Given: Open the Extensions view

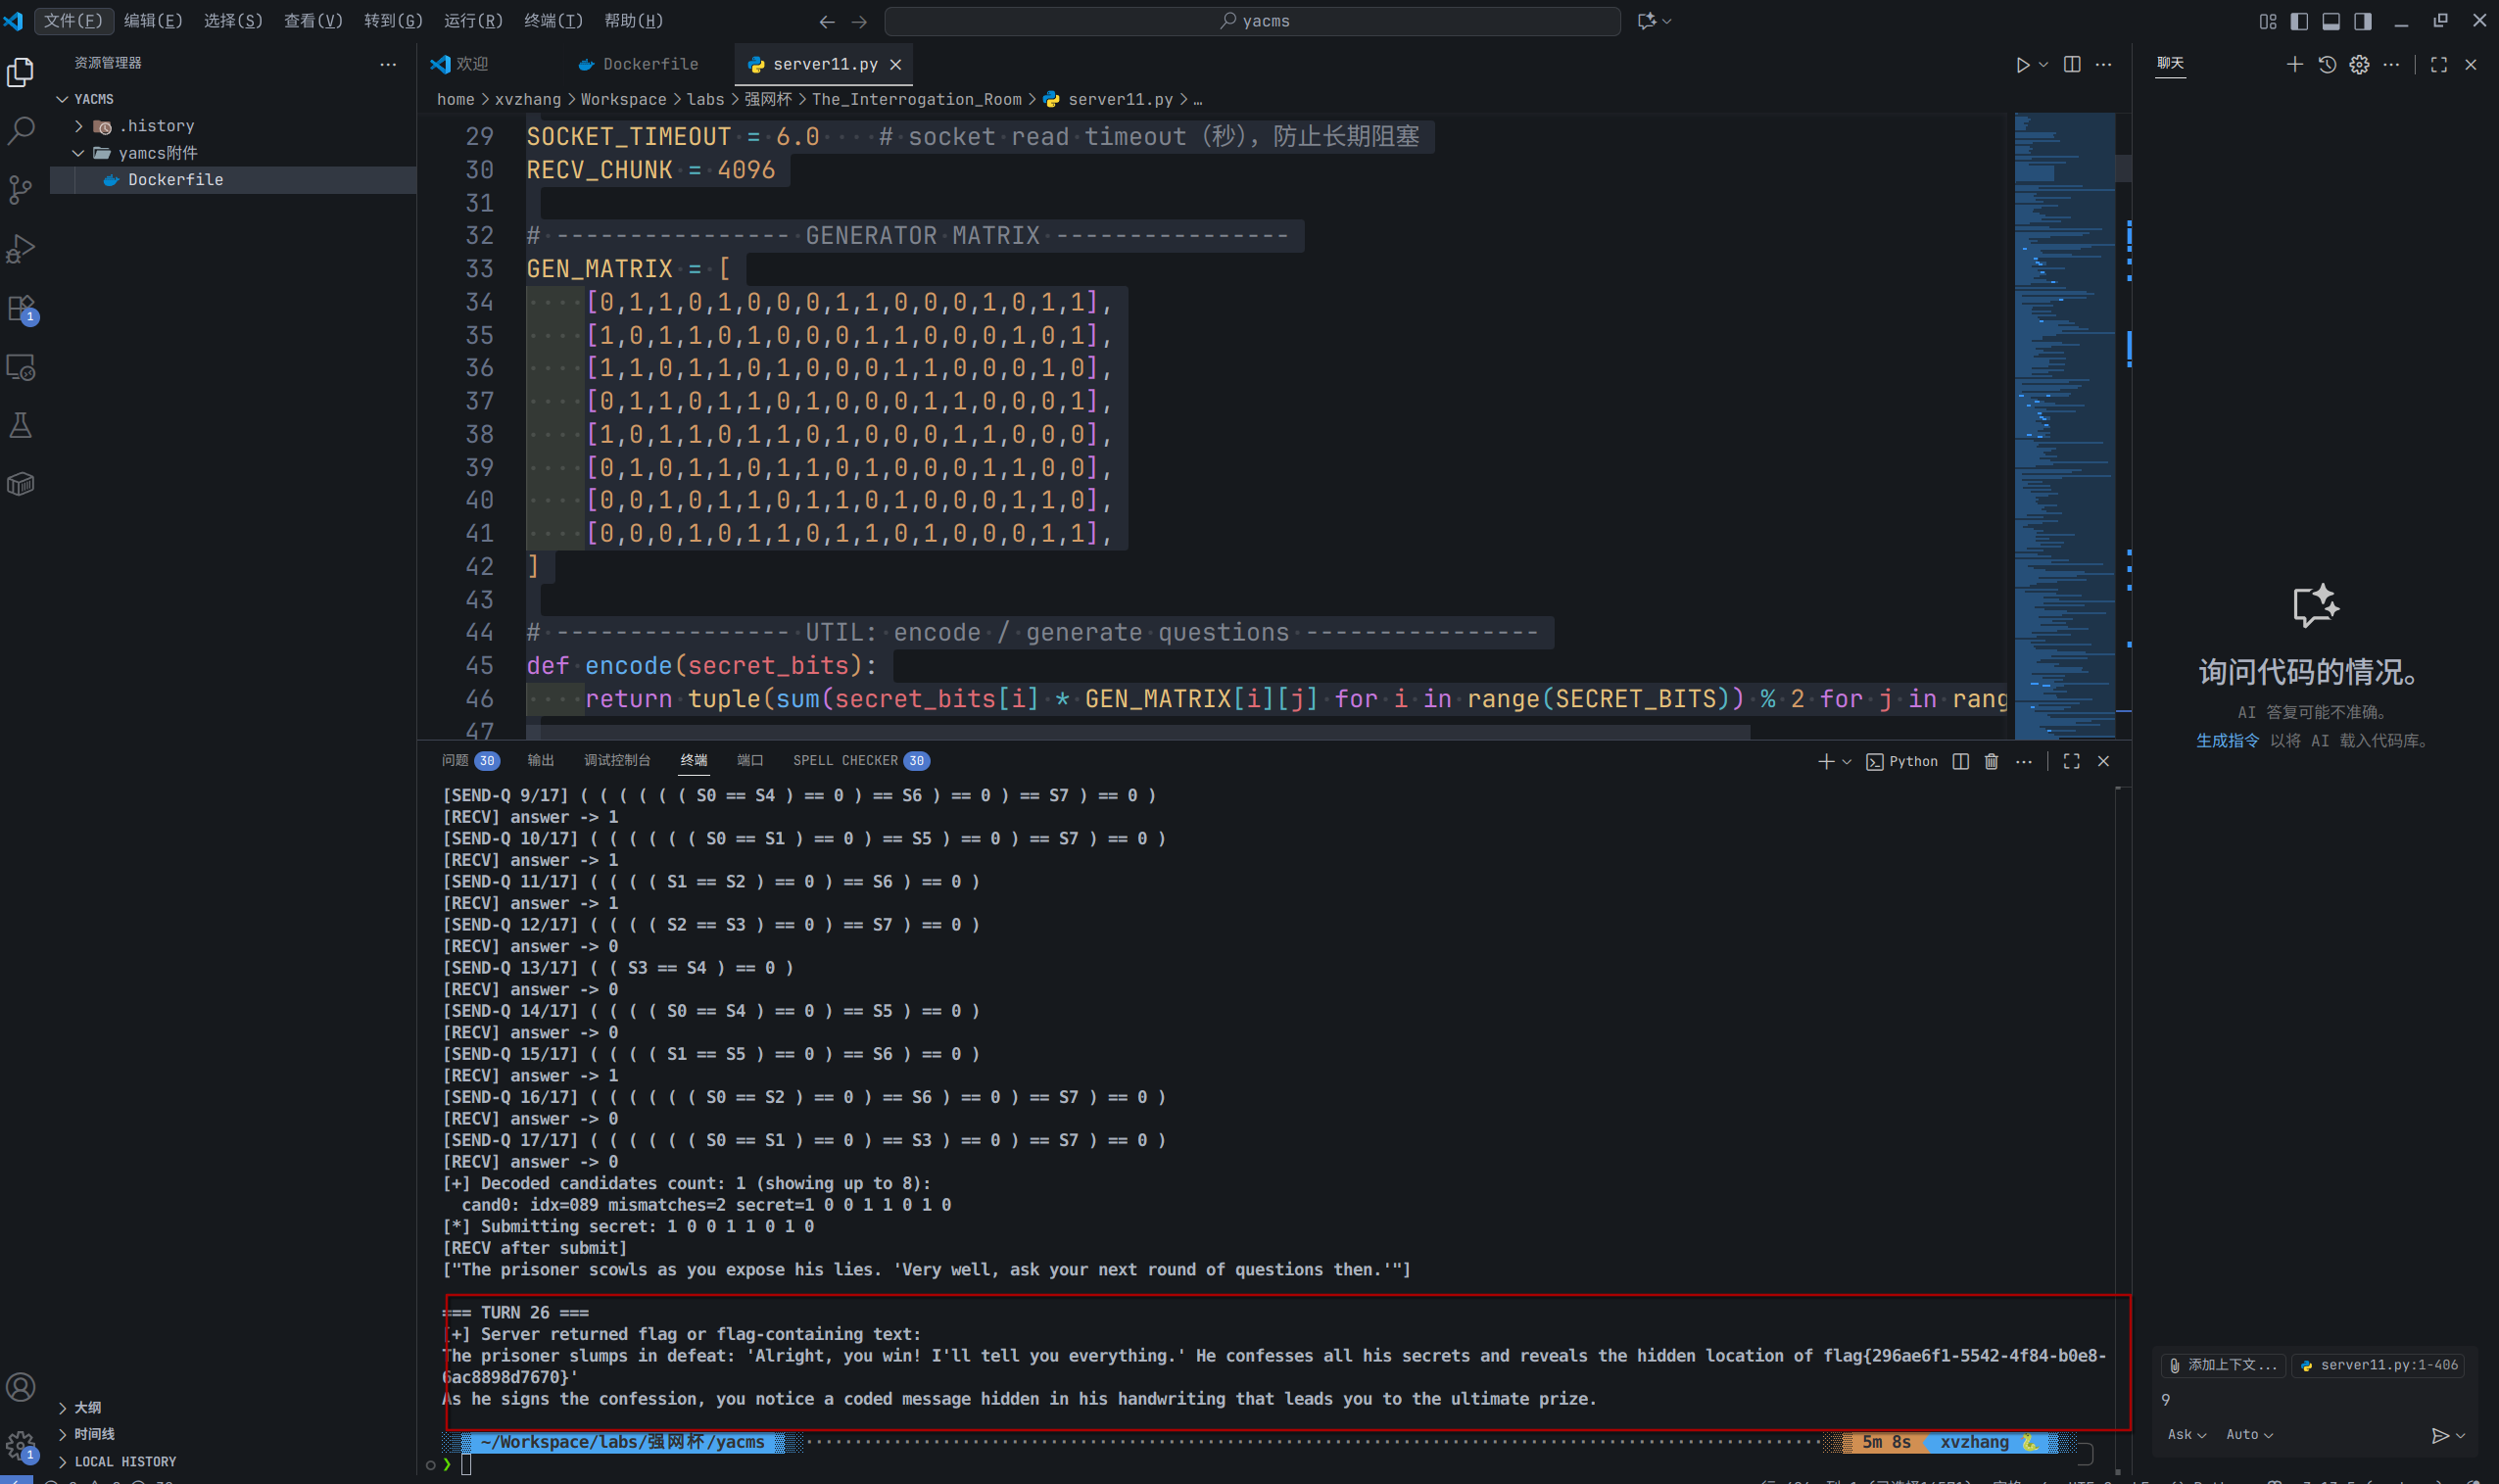Looking at the screenshot, I should click(x=21, y=308).
